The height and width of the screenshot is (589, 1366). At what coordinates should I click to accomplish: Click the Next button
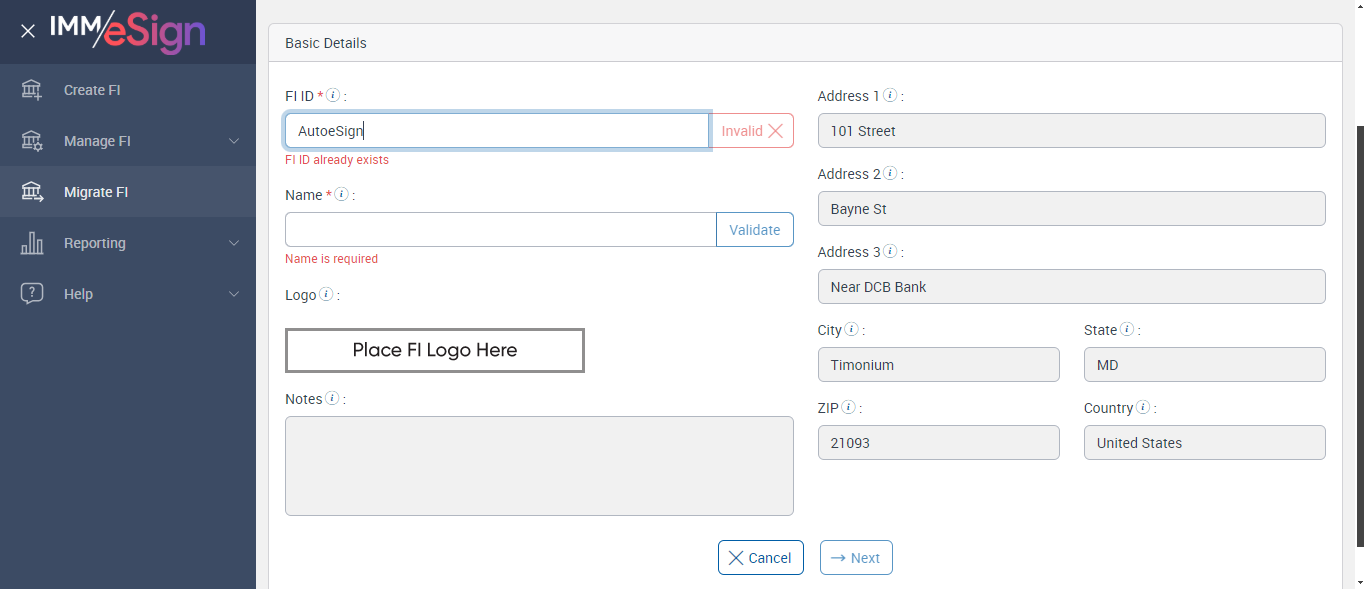pos(856,558)
